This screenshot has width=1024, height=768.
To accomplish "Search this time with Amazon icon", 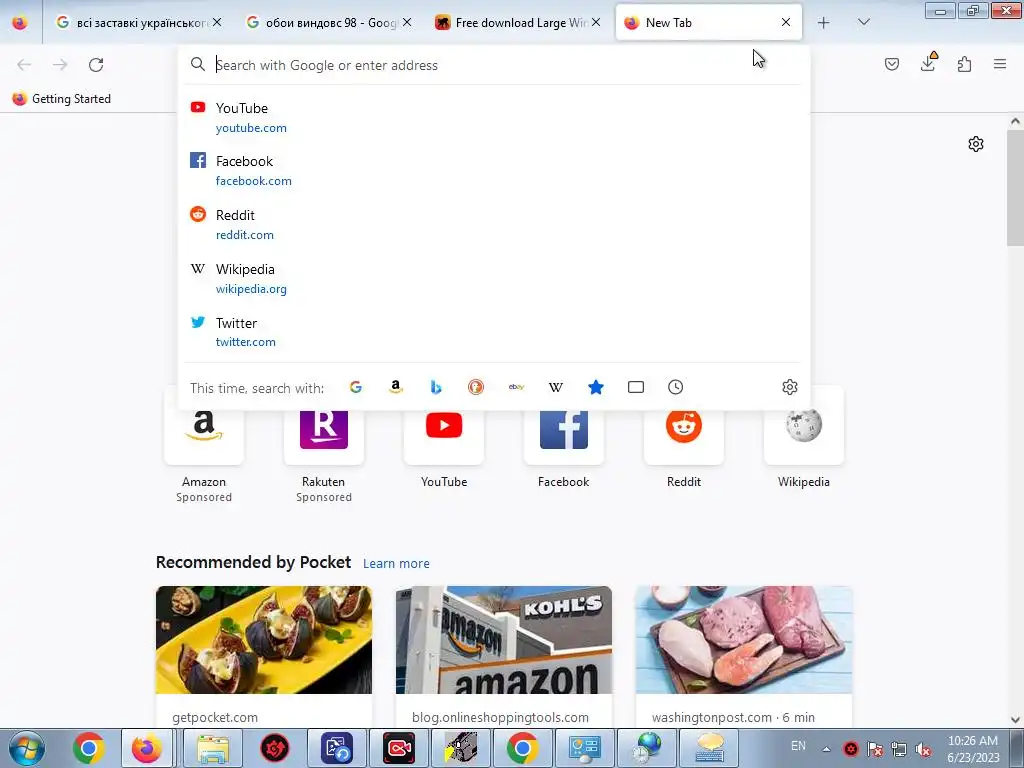I will point(395,387).
